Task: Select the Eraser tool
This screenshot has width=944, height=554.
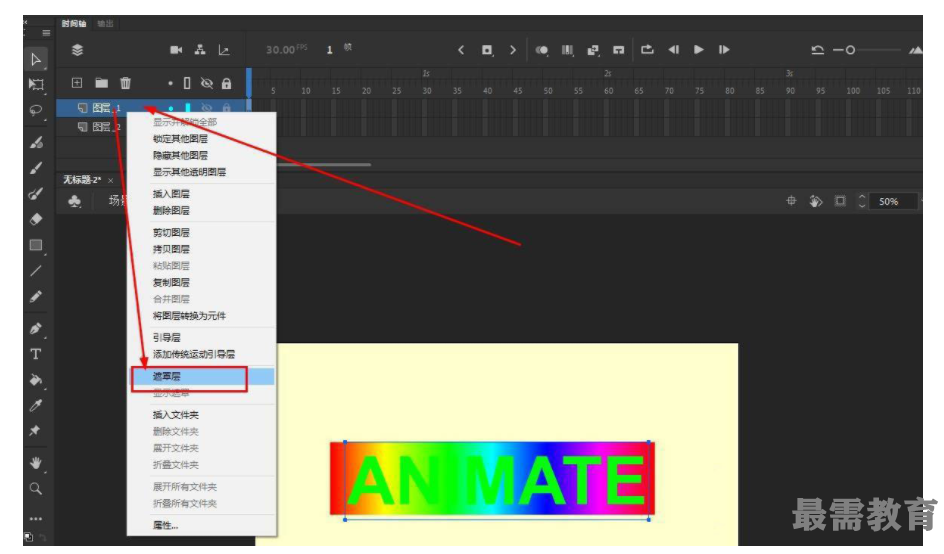Action: pyautogui.click(x=36, y=219)
